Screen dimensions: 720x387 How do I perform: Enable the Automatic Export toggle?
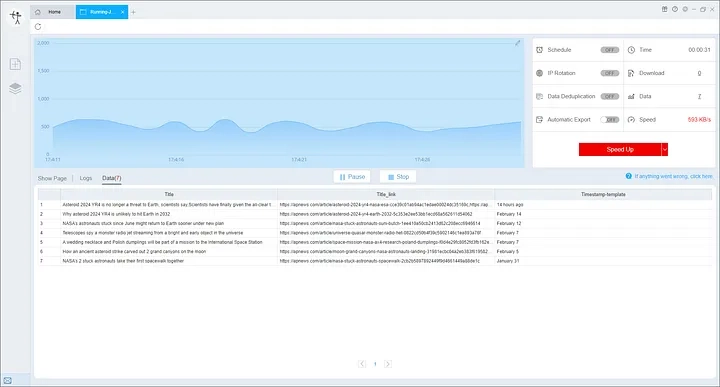click(610, 120)
